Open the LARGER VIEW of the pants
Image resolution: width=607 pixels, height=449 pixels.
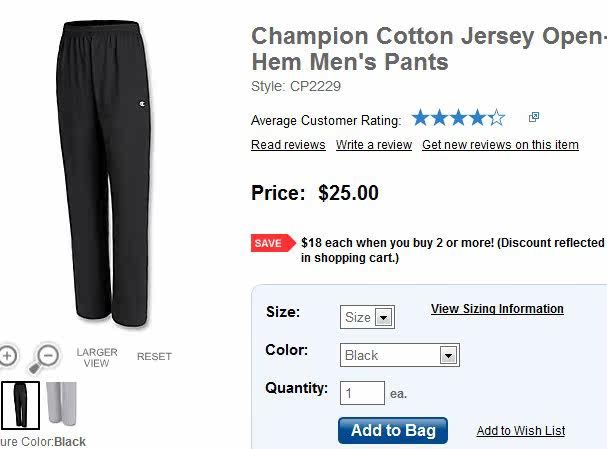97,358
